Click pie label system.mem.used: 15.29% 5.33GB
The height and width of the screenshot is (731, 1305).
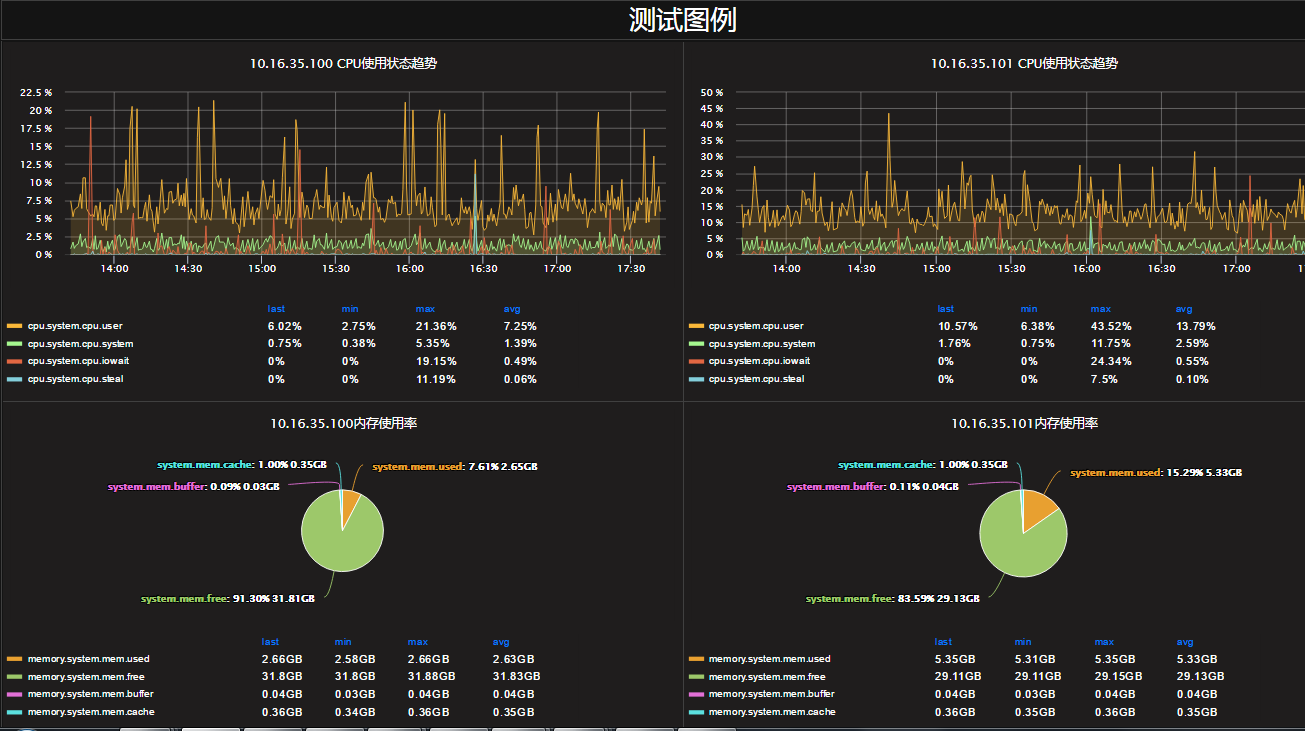point(1156,472)
